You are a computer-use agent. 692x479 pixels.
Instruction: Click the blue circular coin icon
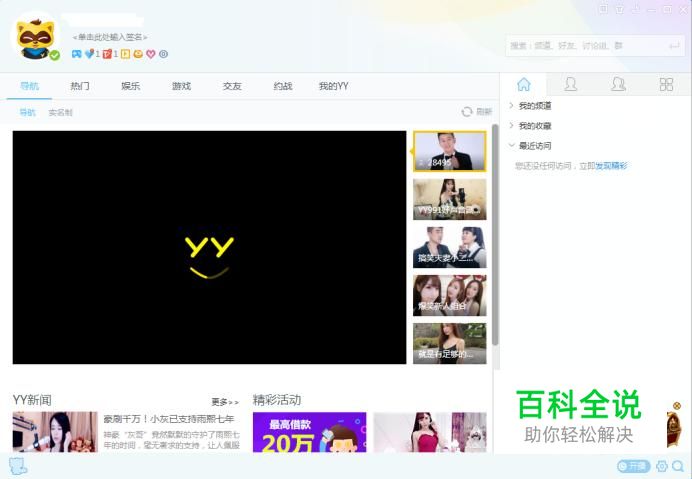pos(163,54)
